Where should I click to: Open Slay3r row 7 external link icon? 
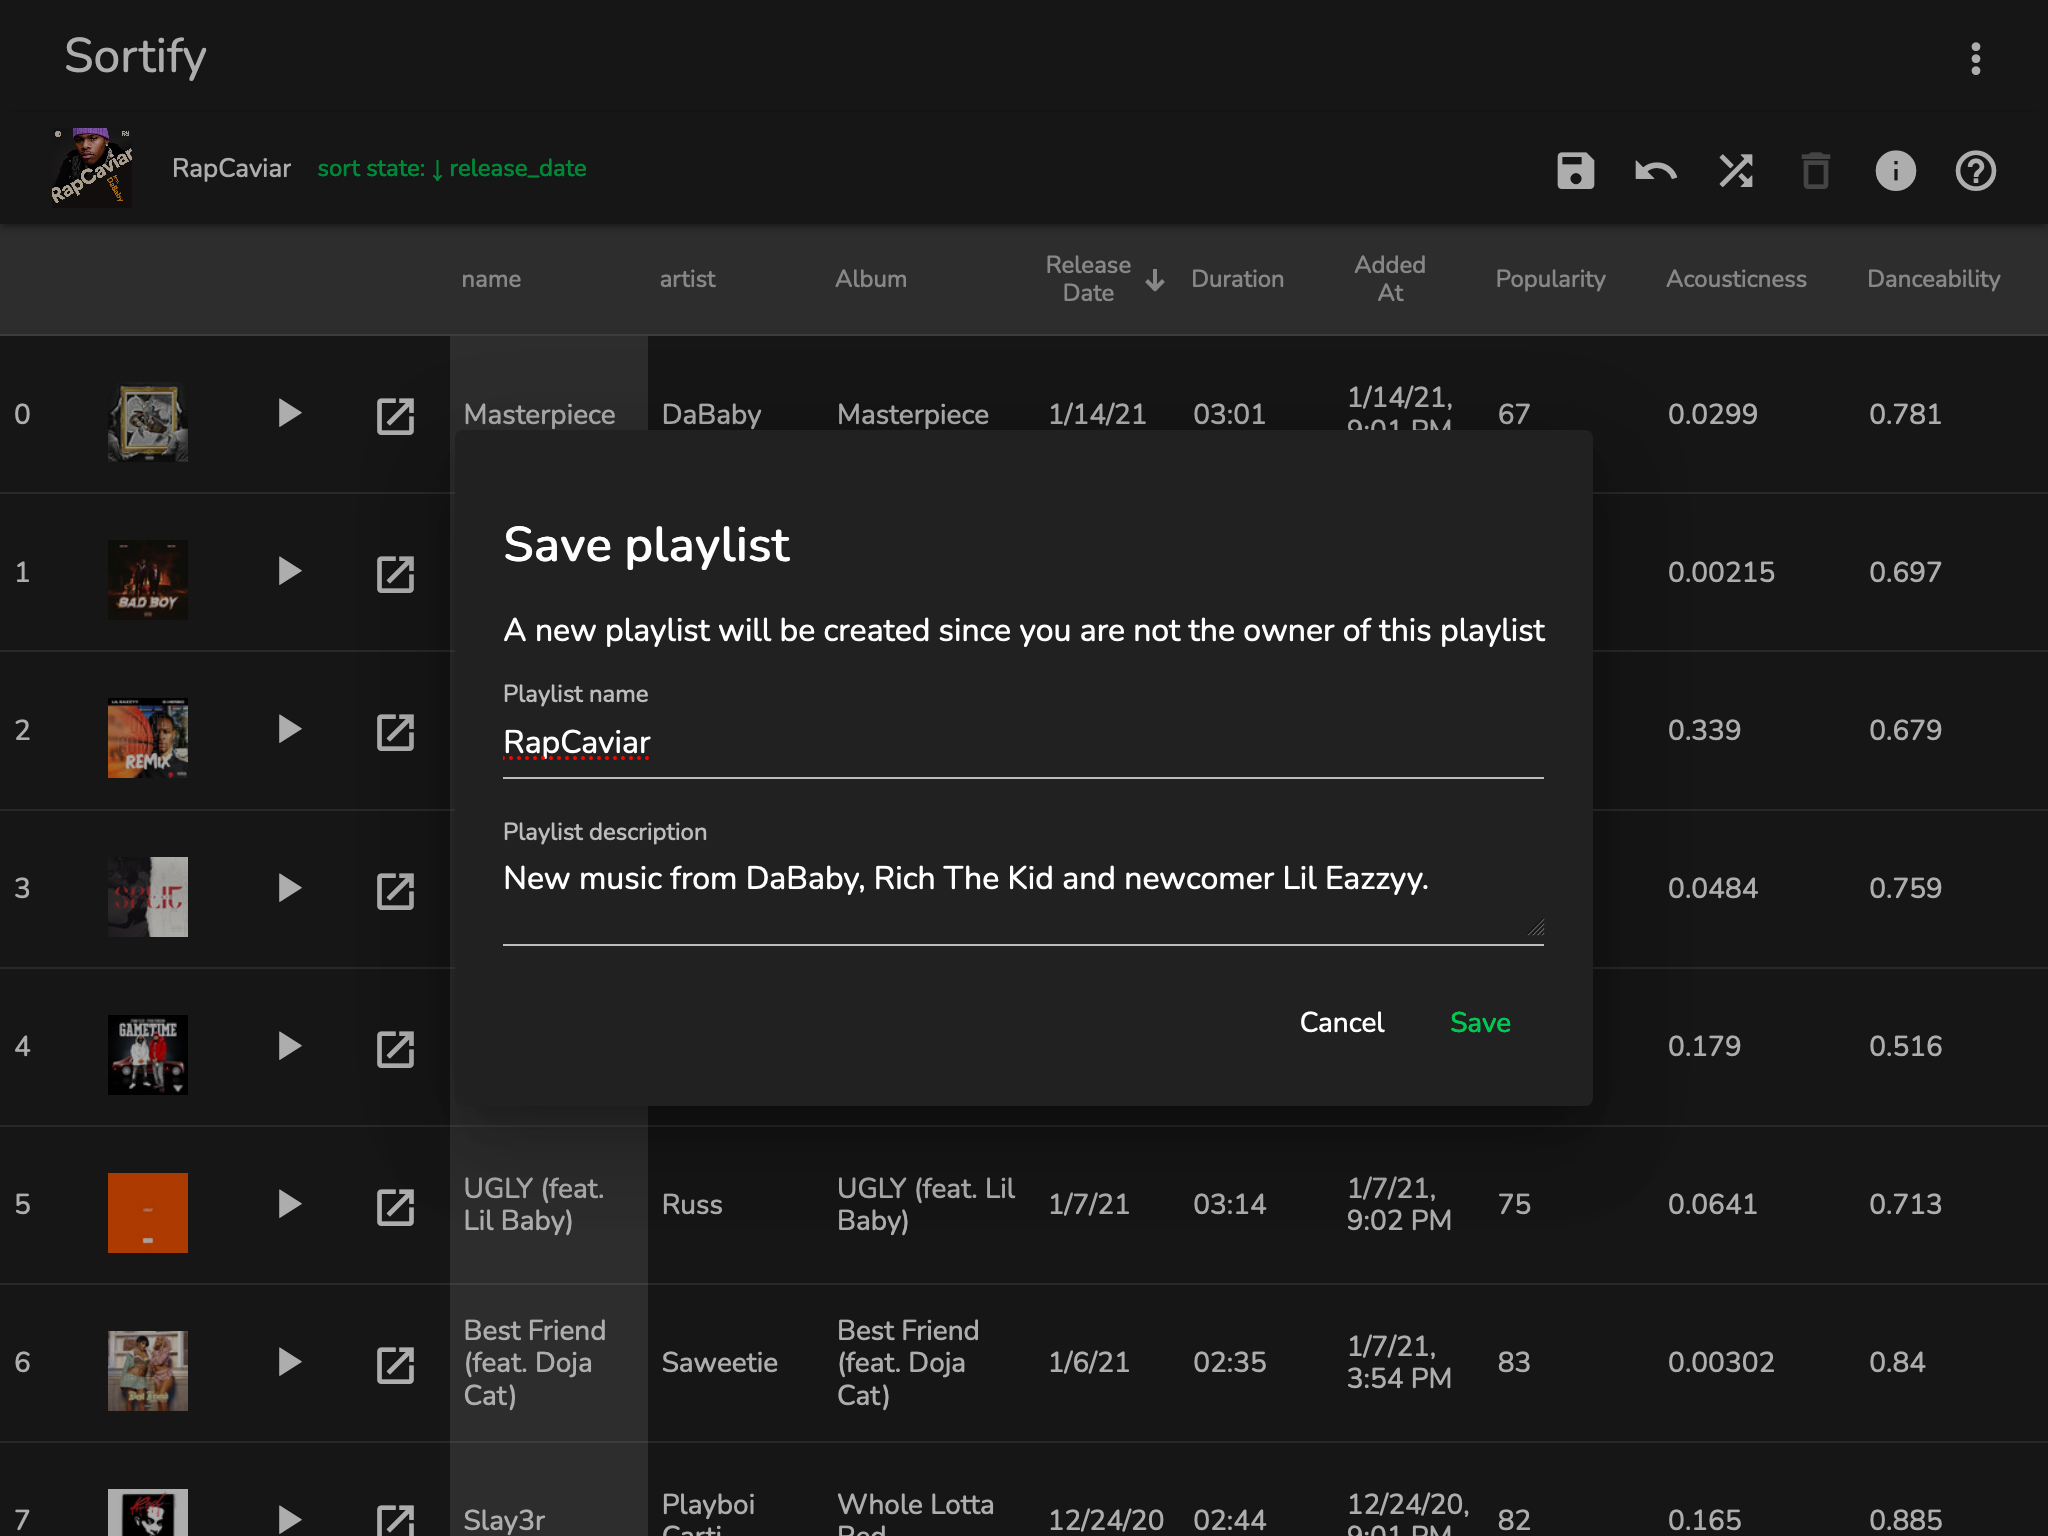pos(395,1520)
